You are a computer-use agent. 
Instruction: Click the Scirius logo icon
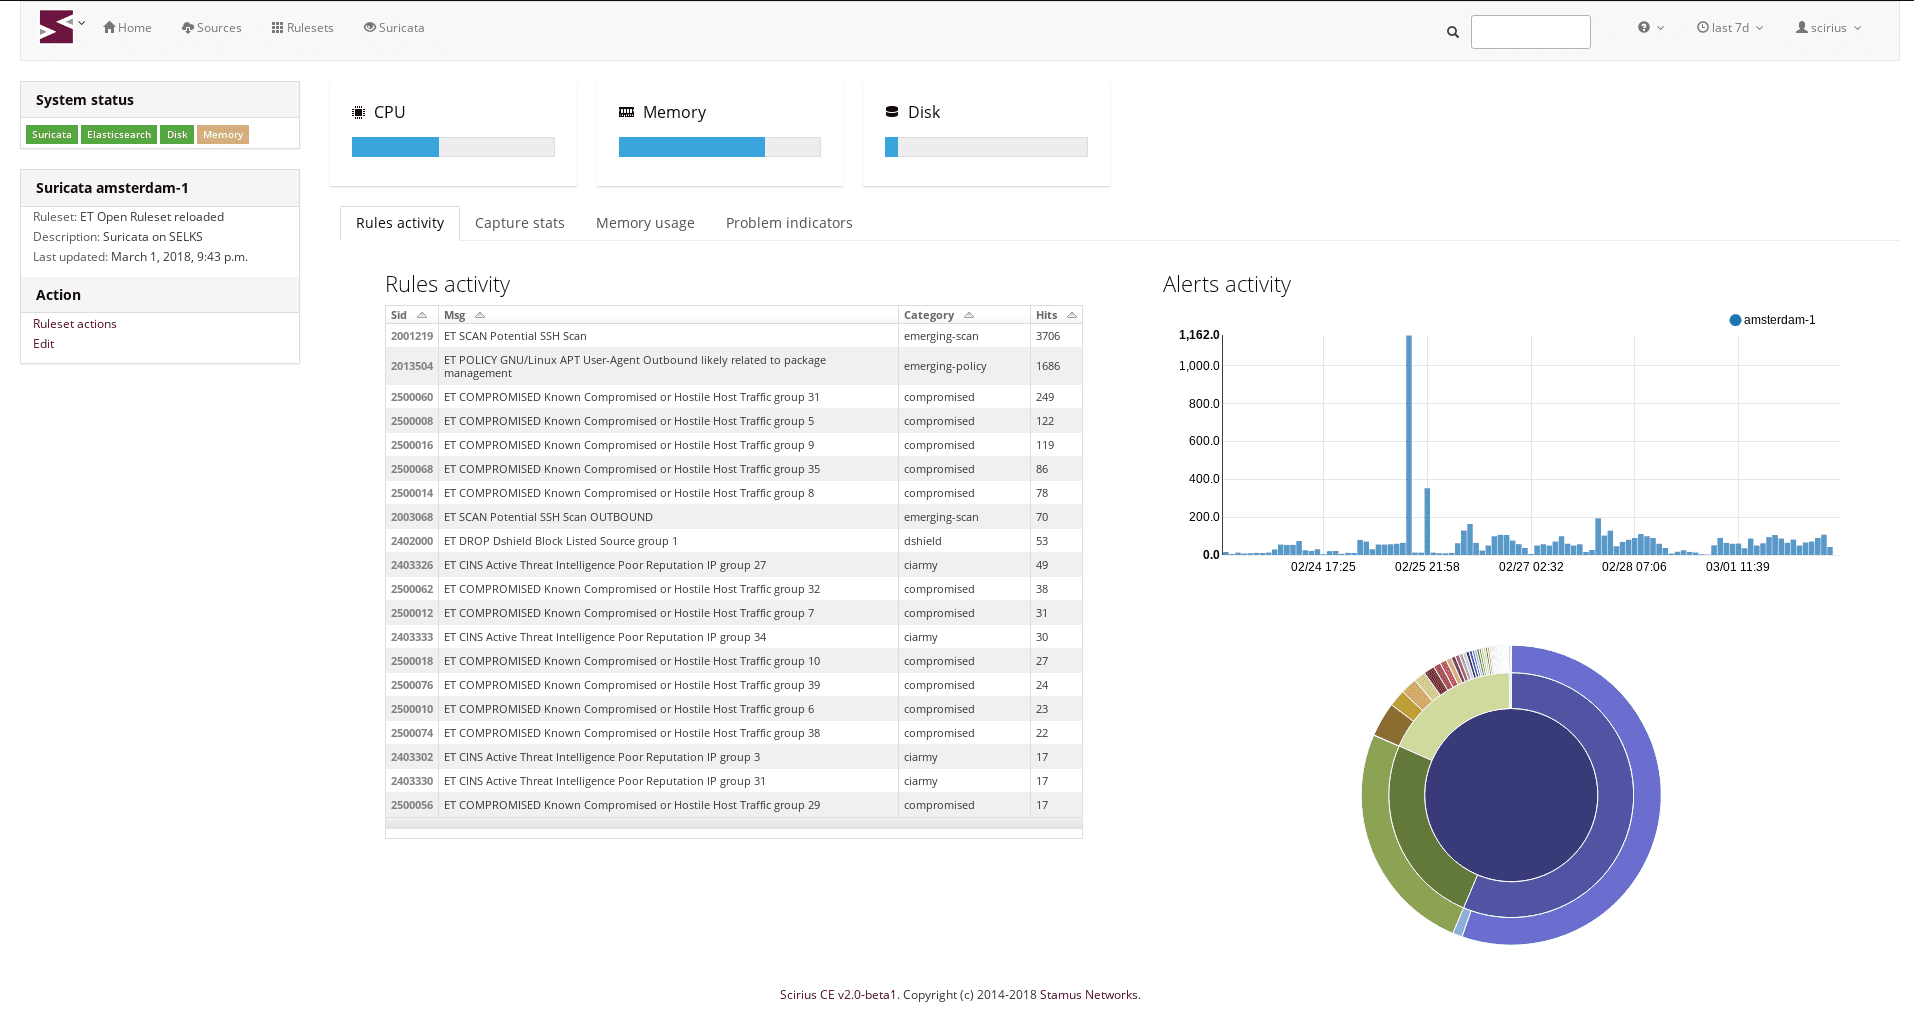pos(56,27)
